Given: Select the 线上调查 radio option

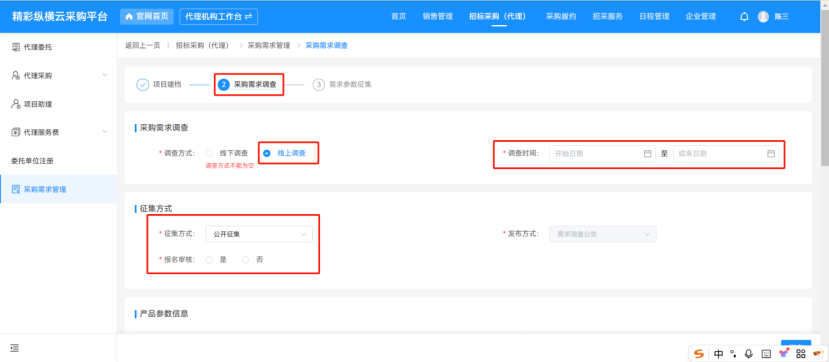Looking at the screenshot, I should [x=267, y=153].
